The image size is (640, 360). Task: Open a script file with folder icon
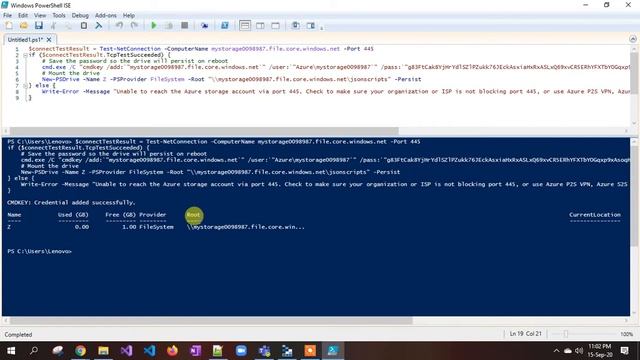24,25
